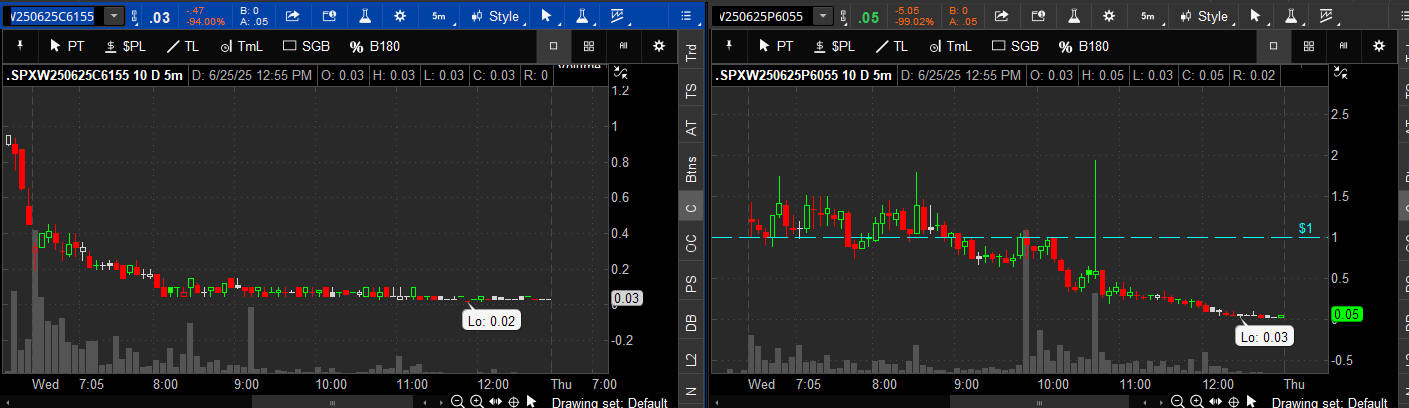Open symbol dropdown next to V250625C6155

[114, 16]
